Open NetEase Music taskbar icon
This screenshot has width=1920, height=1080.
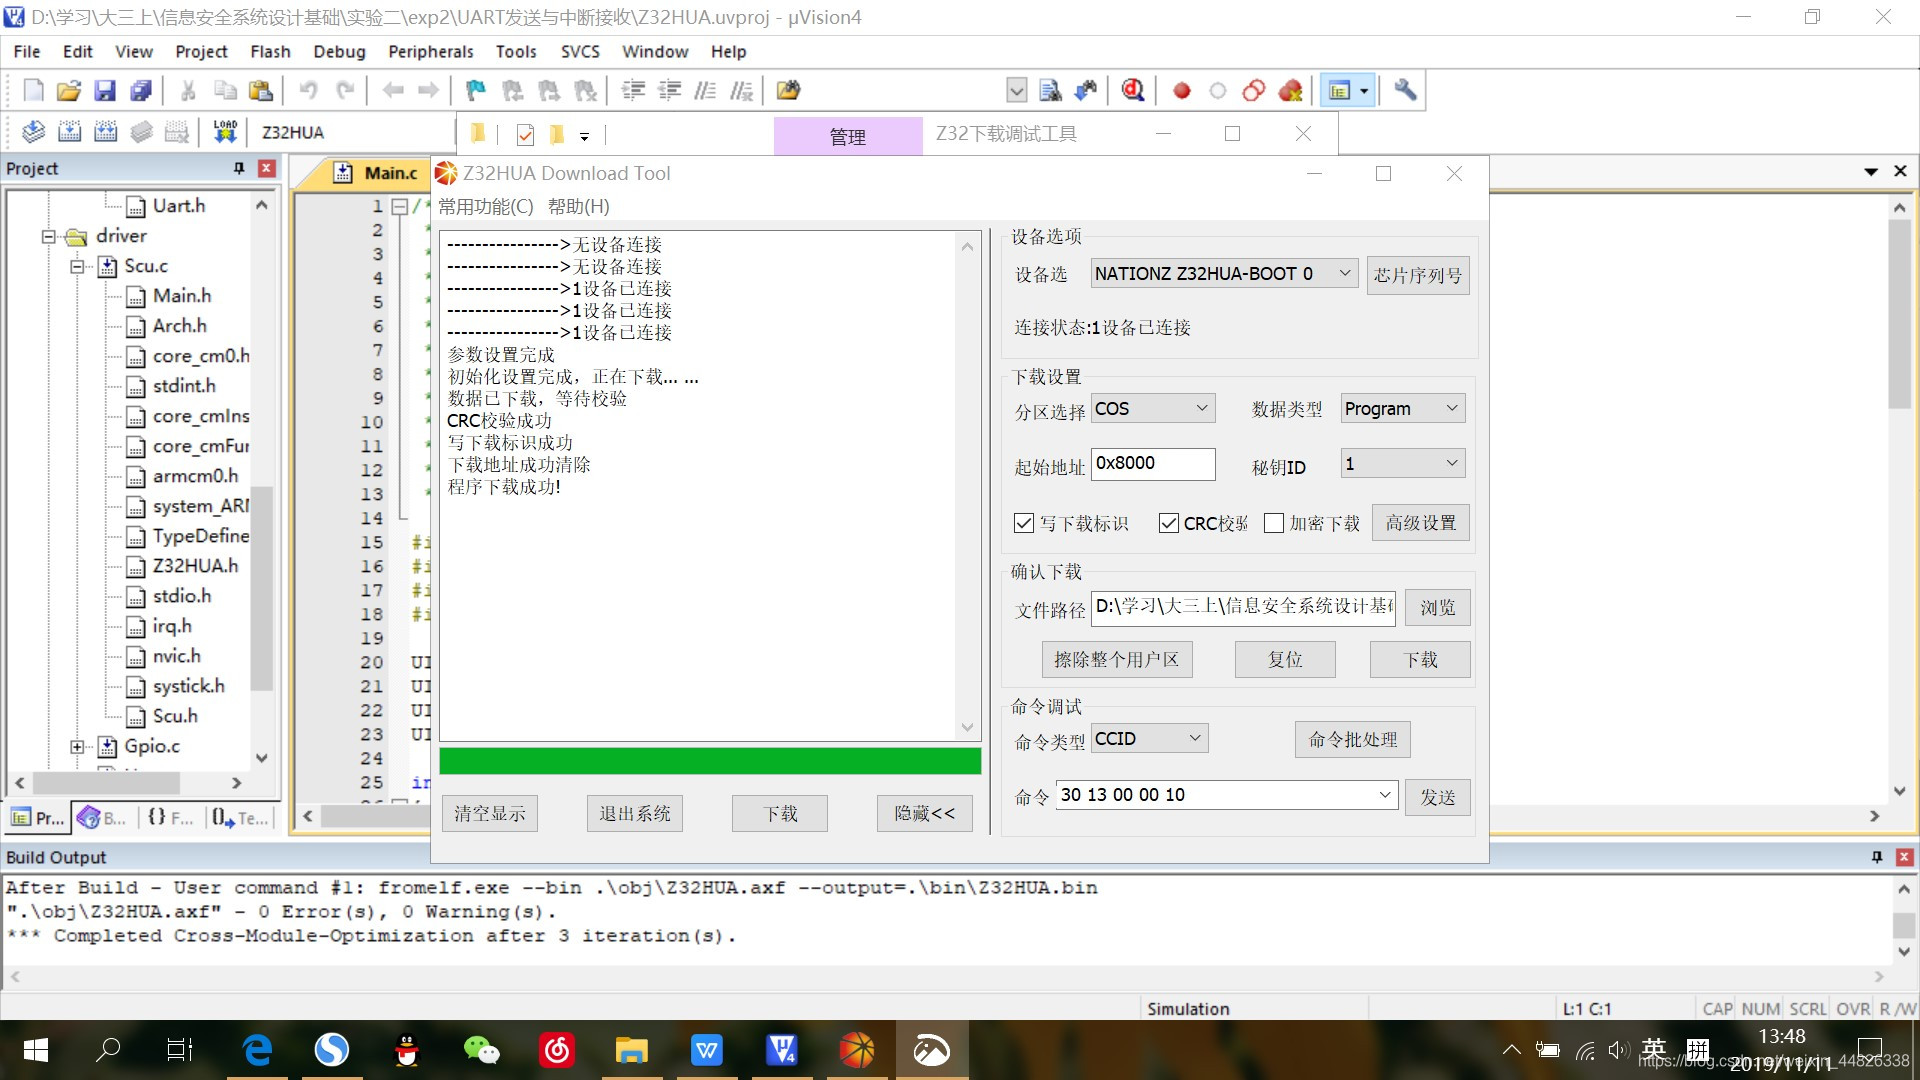point(557,1050)
